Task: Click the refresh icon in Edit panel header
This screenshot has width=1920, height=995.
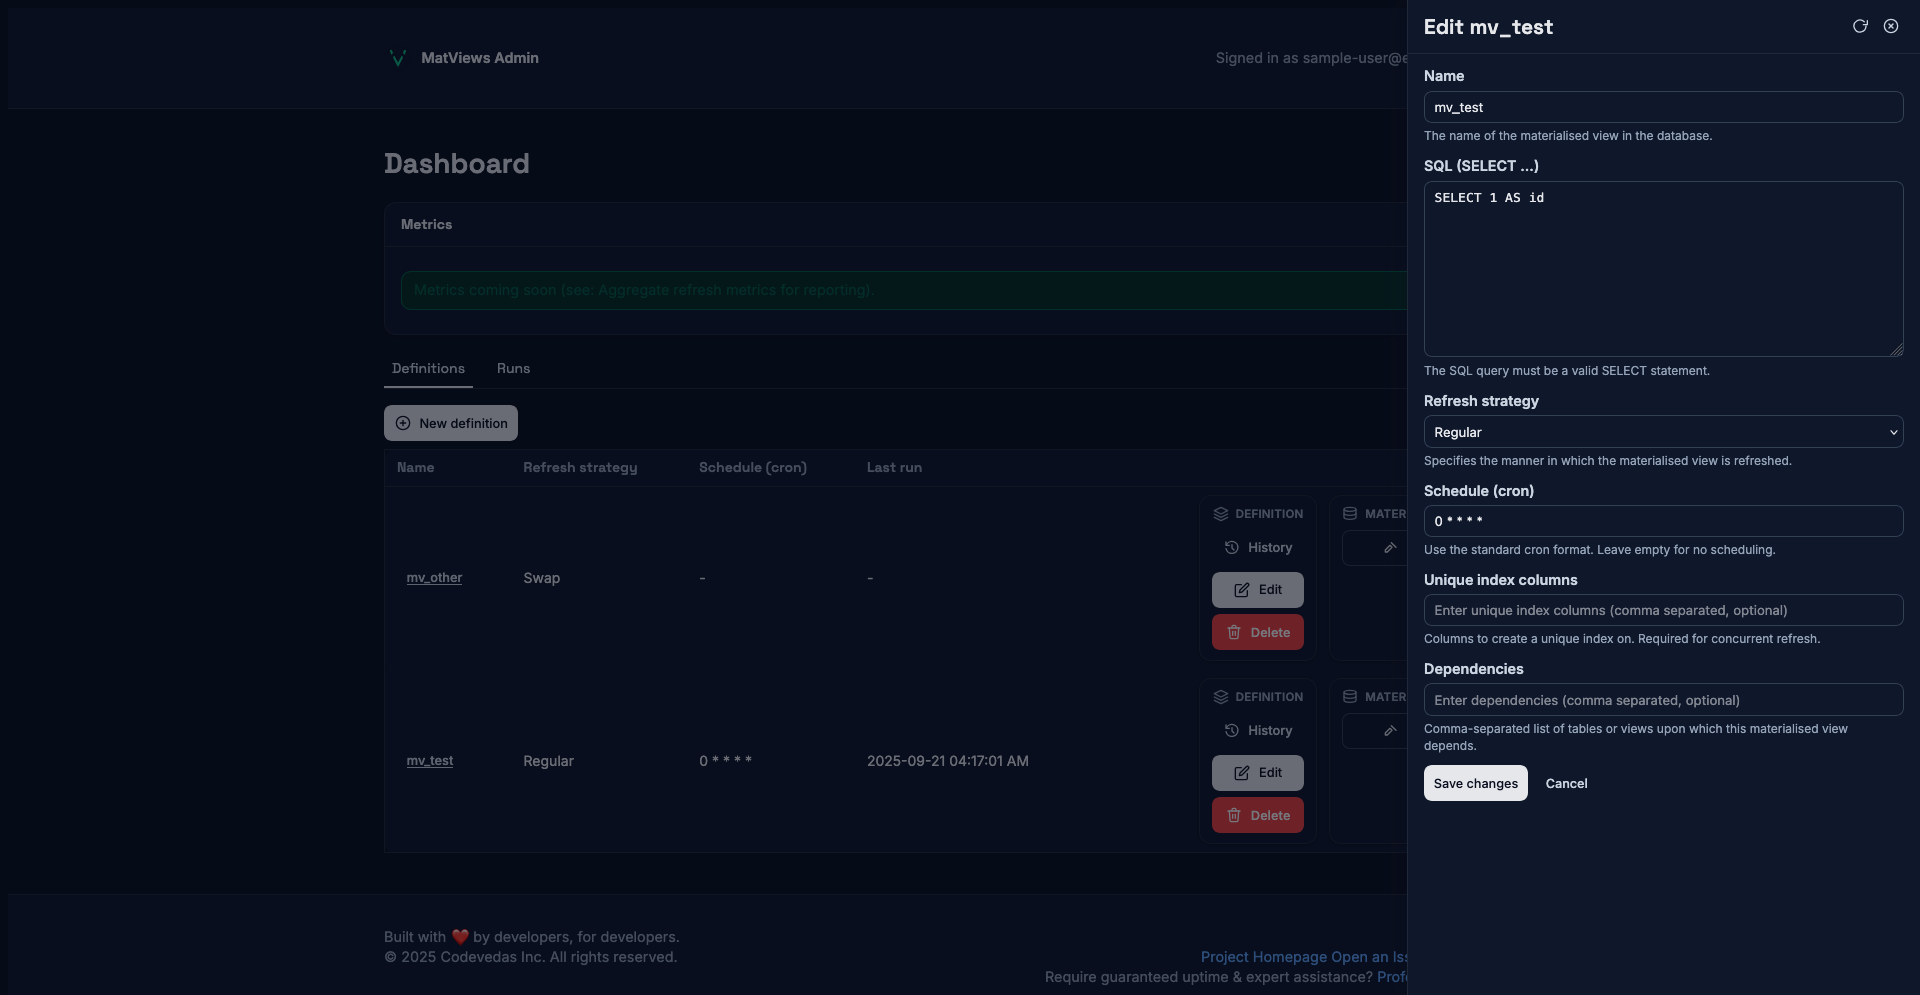Action: click(x=1860, y=27)
